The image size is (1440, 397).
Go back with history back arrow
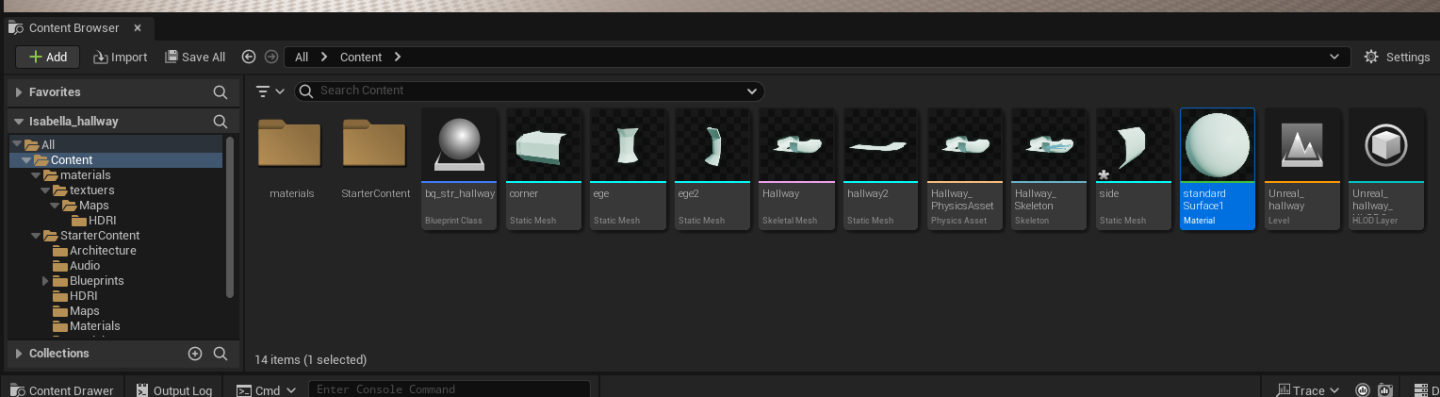249,57
